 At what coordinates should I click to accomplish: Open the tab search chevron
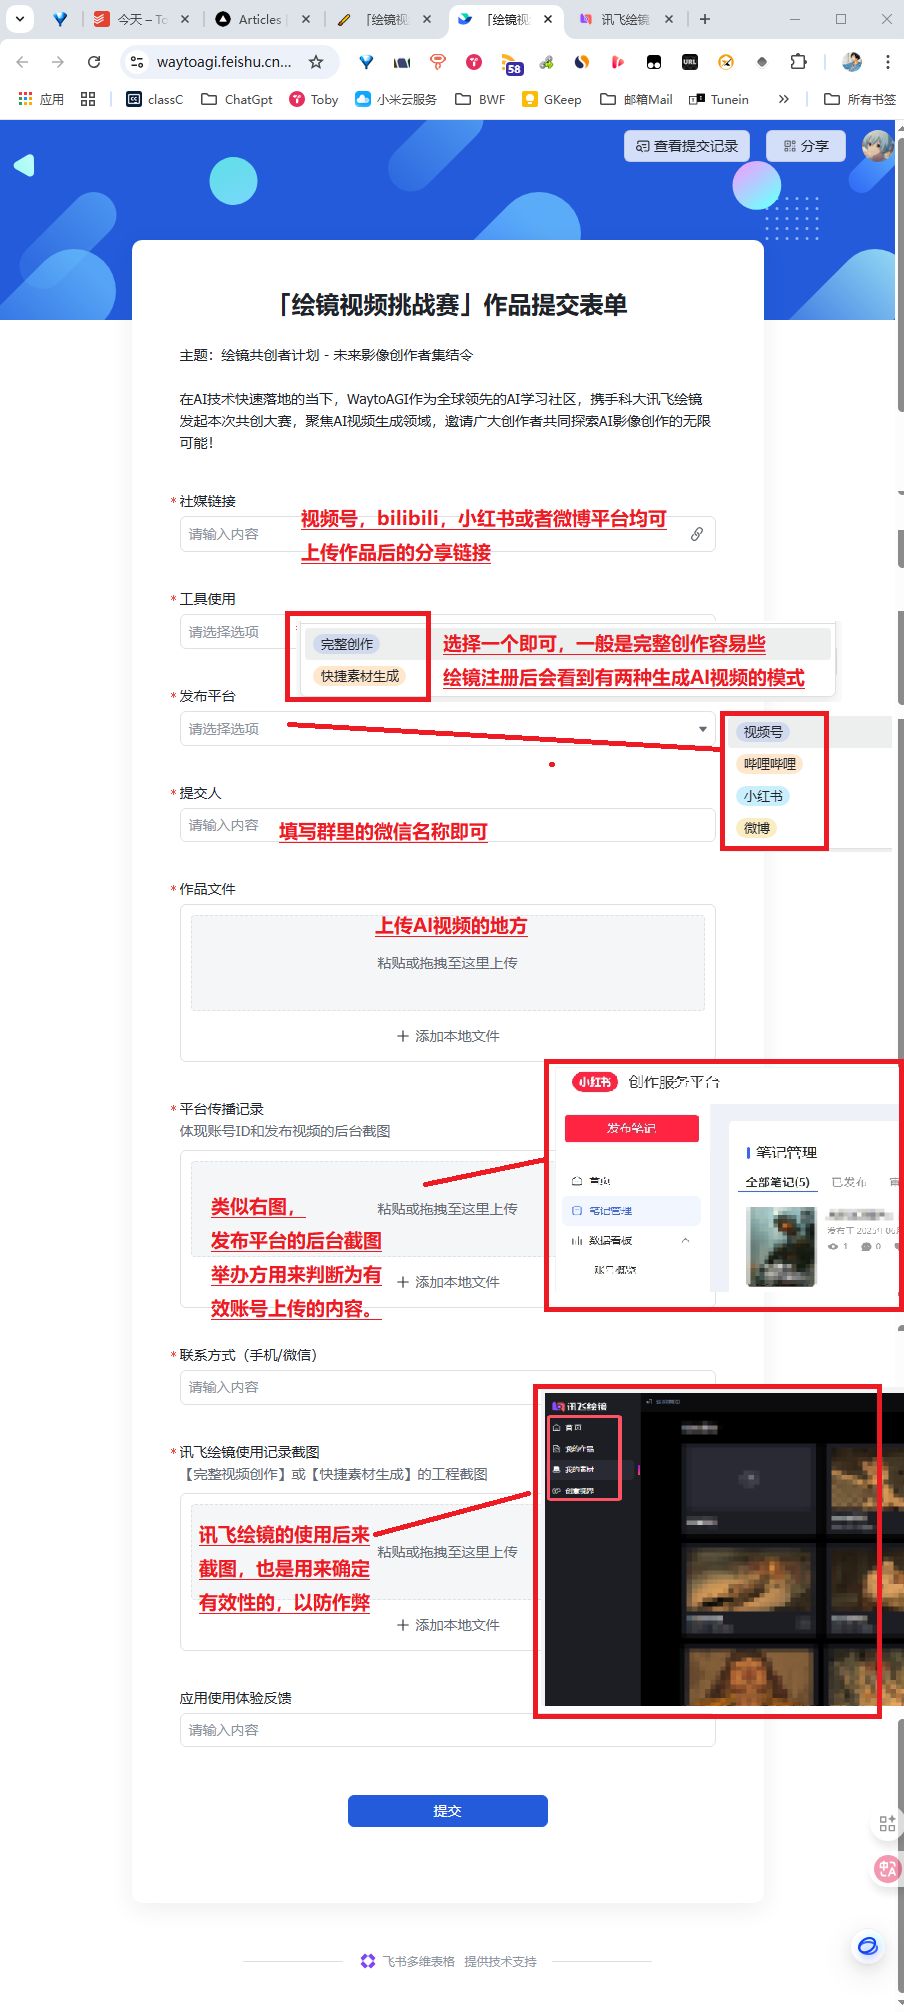click(20, 19)
